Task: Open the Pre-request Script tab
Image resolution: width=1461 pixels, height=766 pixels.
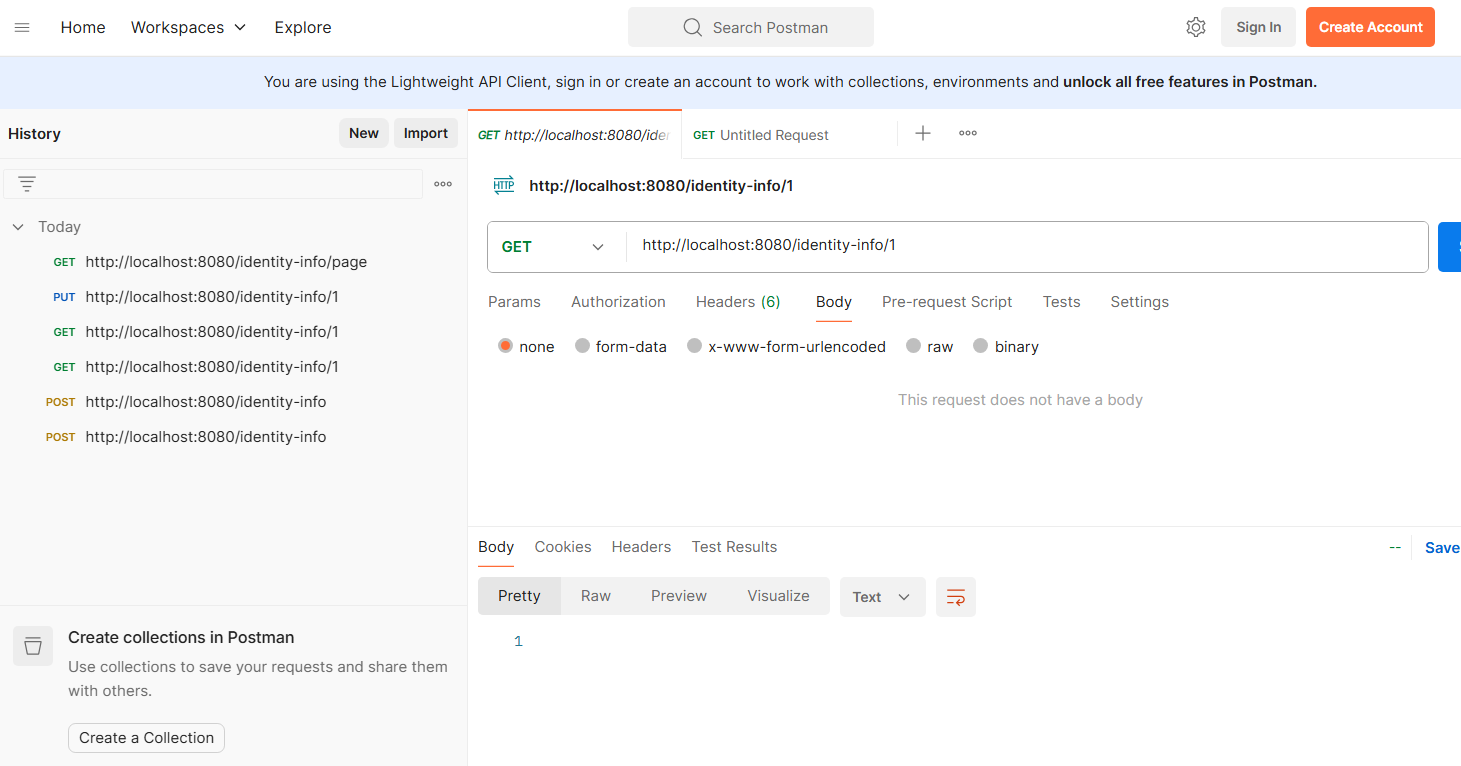Action: click(x=947, y=302)
